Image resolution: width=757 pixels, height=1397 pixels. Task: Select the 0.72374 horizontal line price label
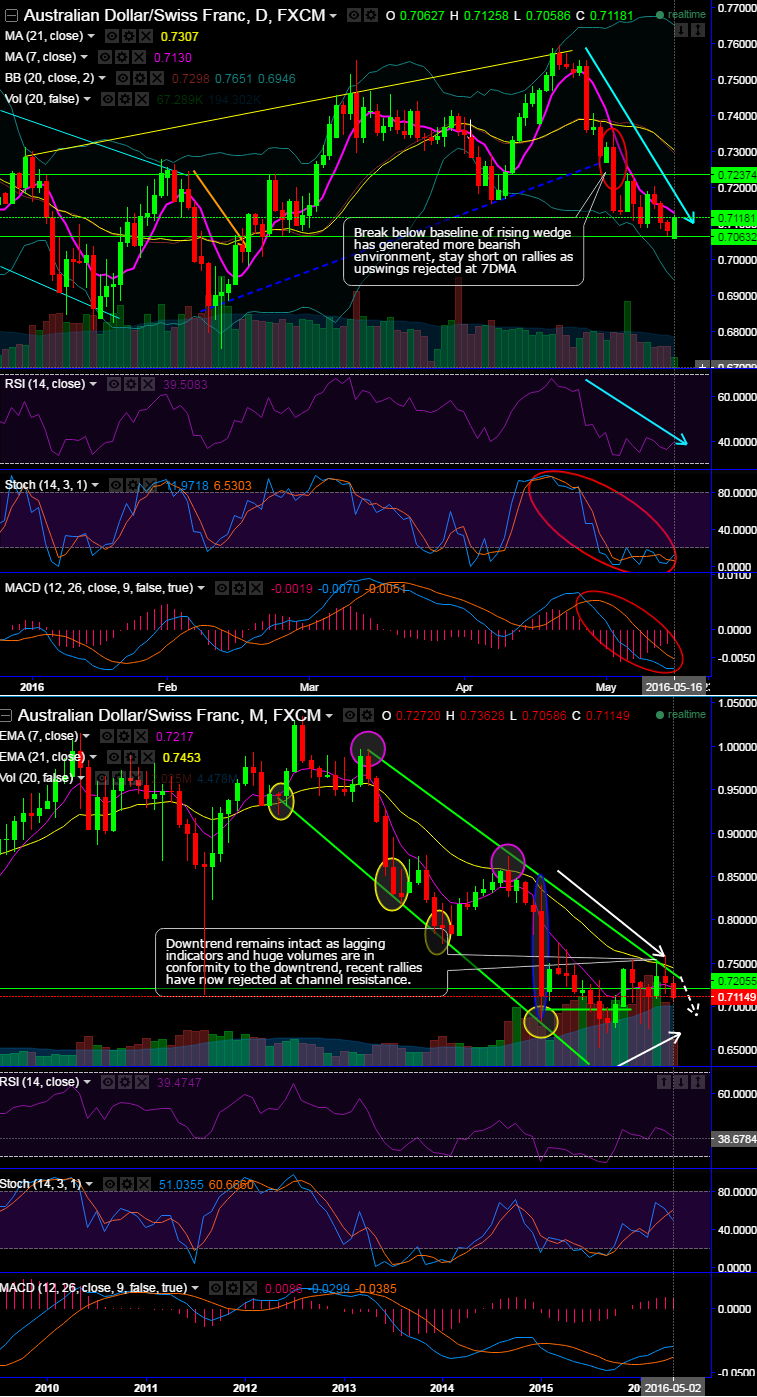[x=734, y=174]
